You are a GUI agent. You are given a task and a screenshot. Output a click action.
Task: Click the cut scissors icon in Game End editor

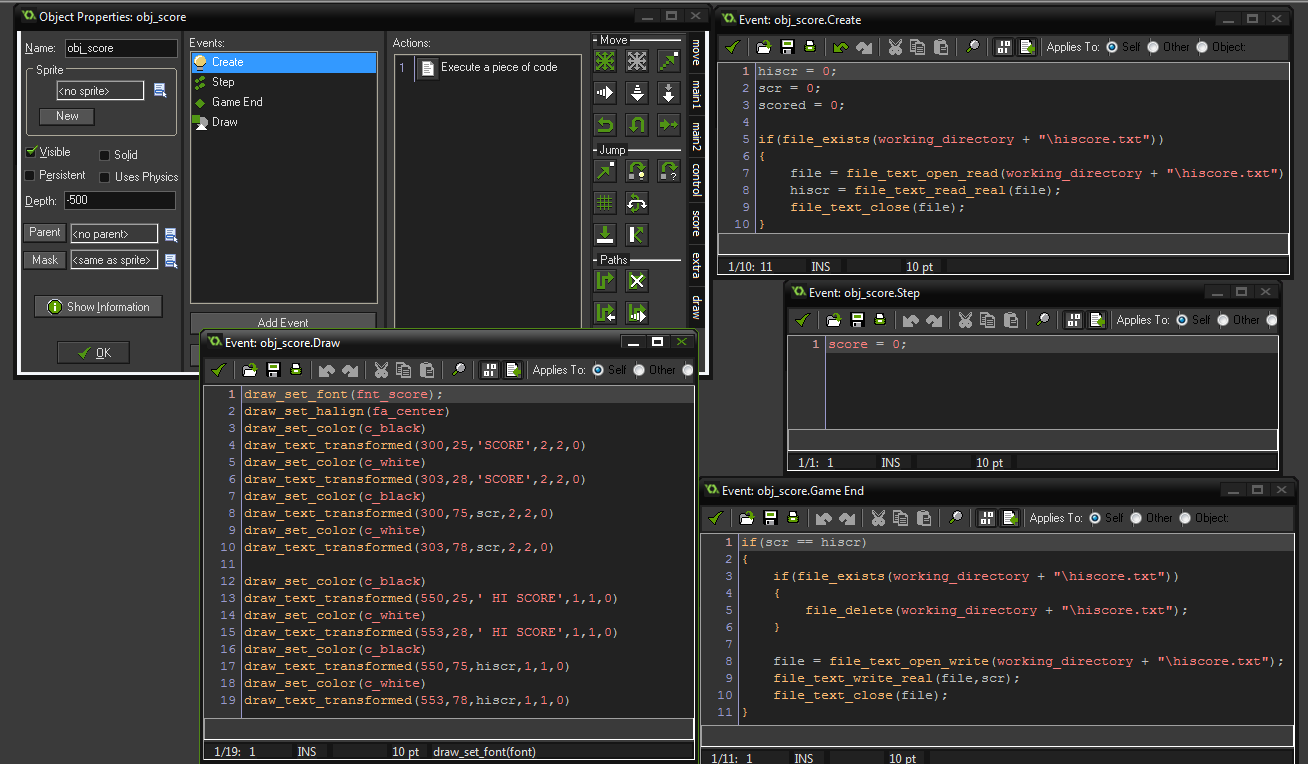click(877, 518)
